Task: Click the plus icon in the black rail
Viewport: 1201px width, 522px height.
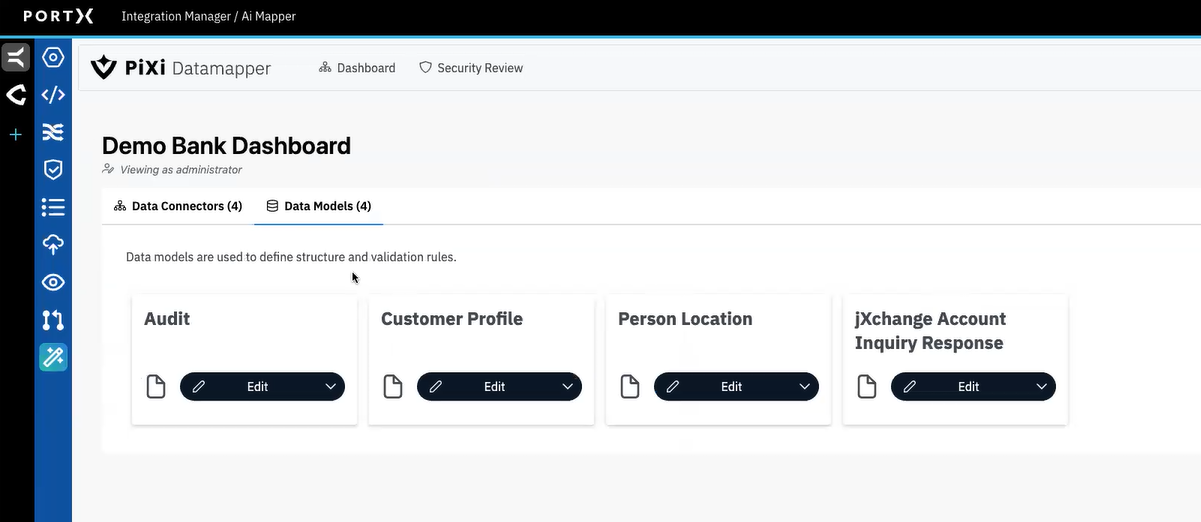Action: [16, 134]
